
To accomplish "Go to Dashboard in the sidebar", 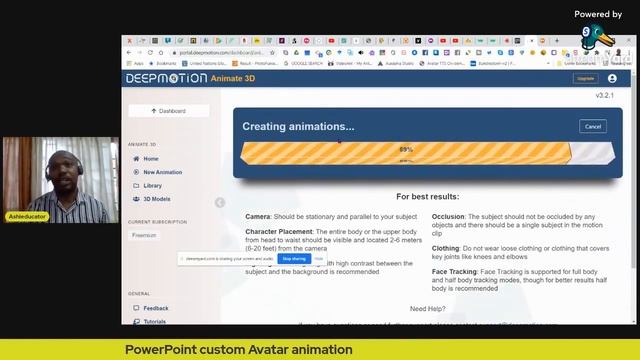I will coord(169,111).
